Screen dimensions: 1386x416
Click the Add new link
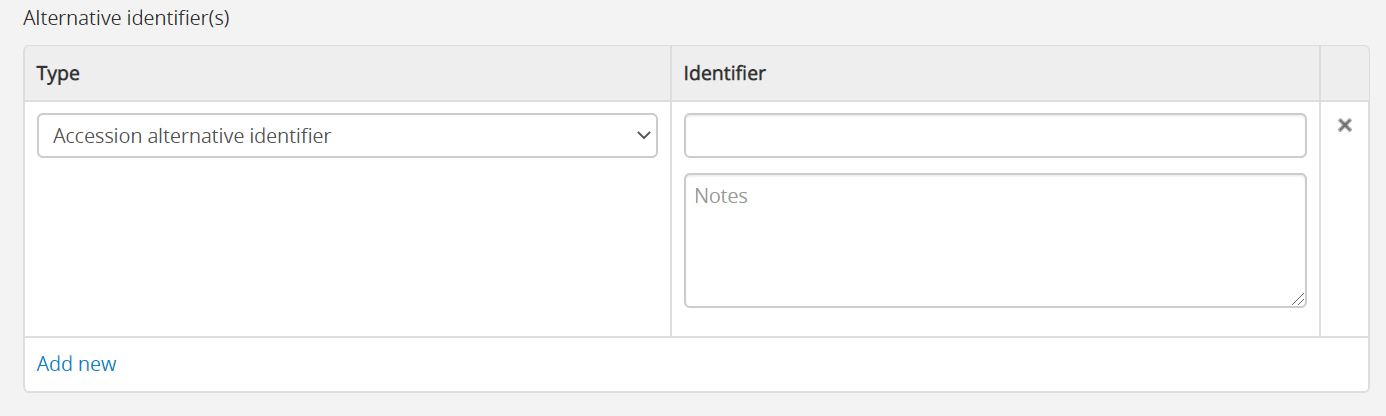pos(76,364)
